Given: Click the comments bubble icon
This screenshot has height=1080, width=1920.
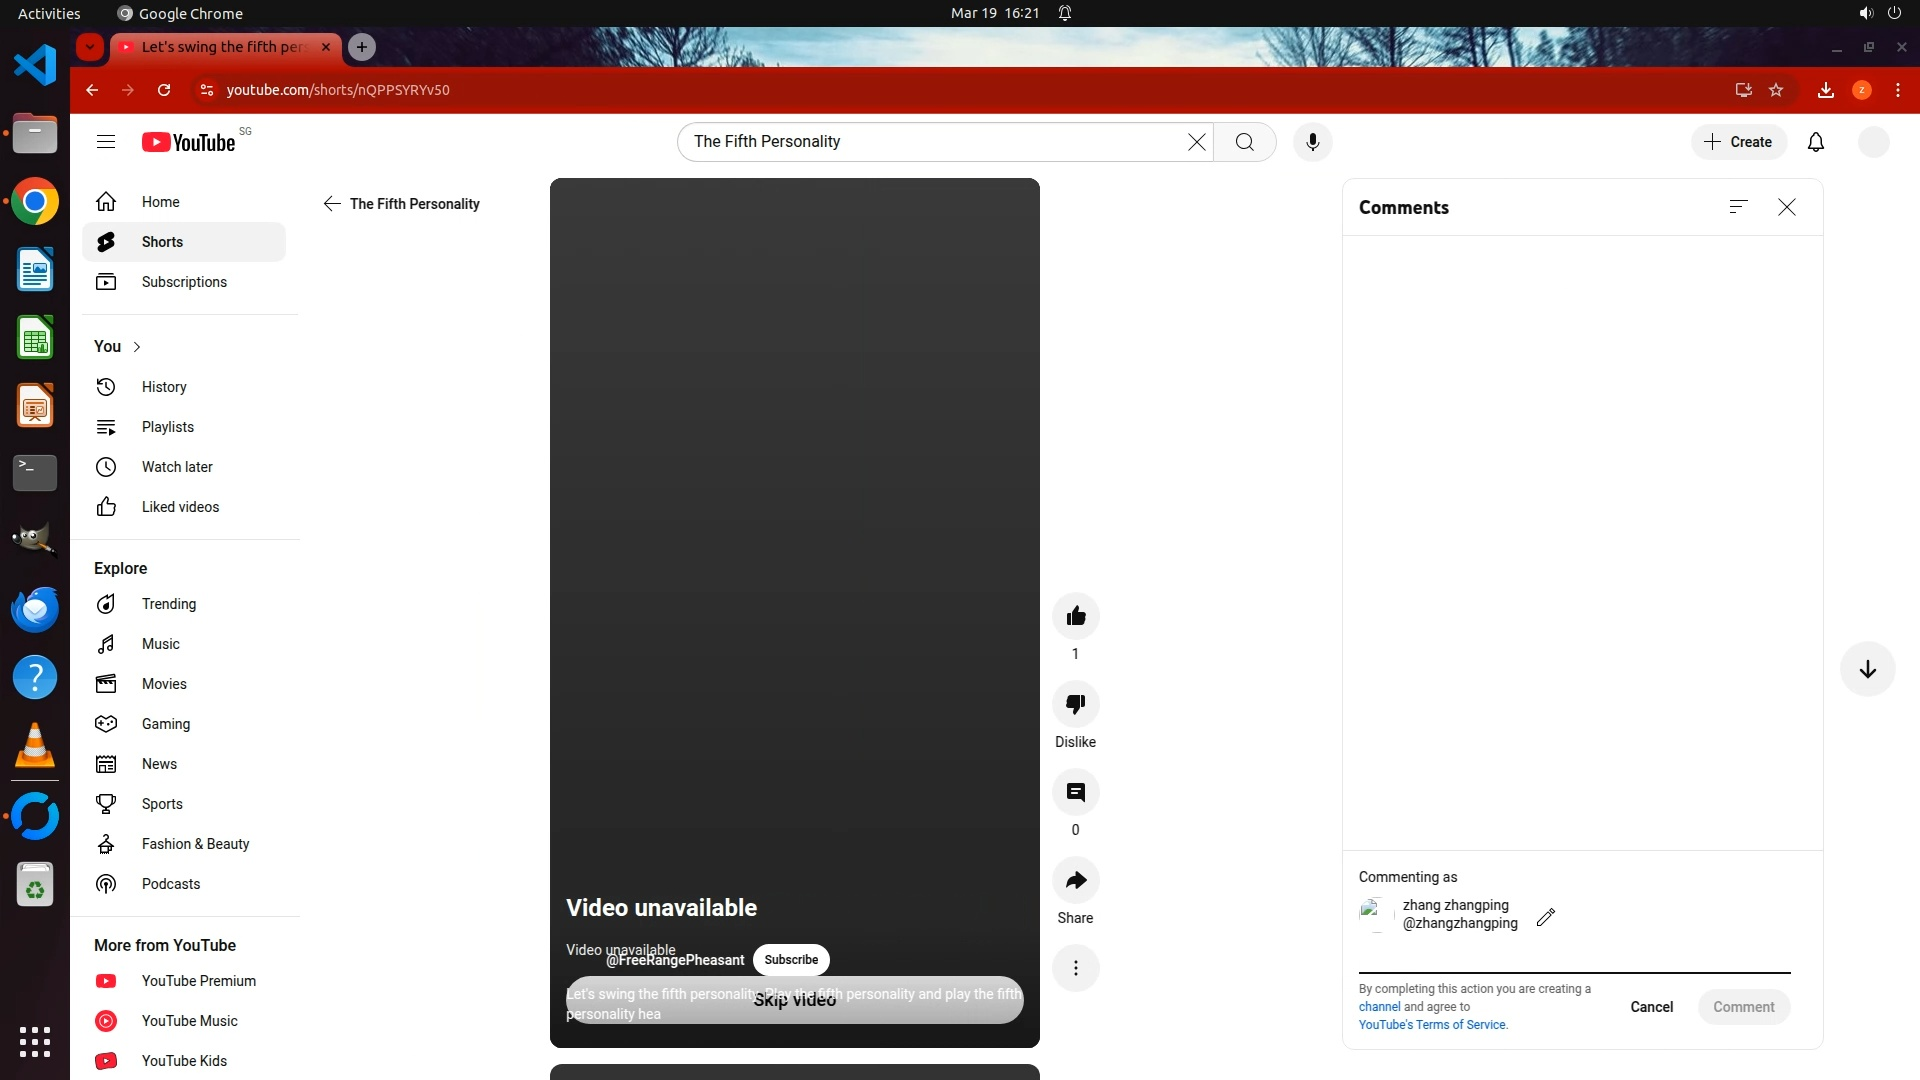Looking at the screenshot, I should (x=1076, y=792).
